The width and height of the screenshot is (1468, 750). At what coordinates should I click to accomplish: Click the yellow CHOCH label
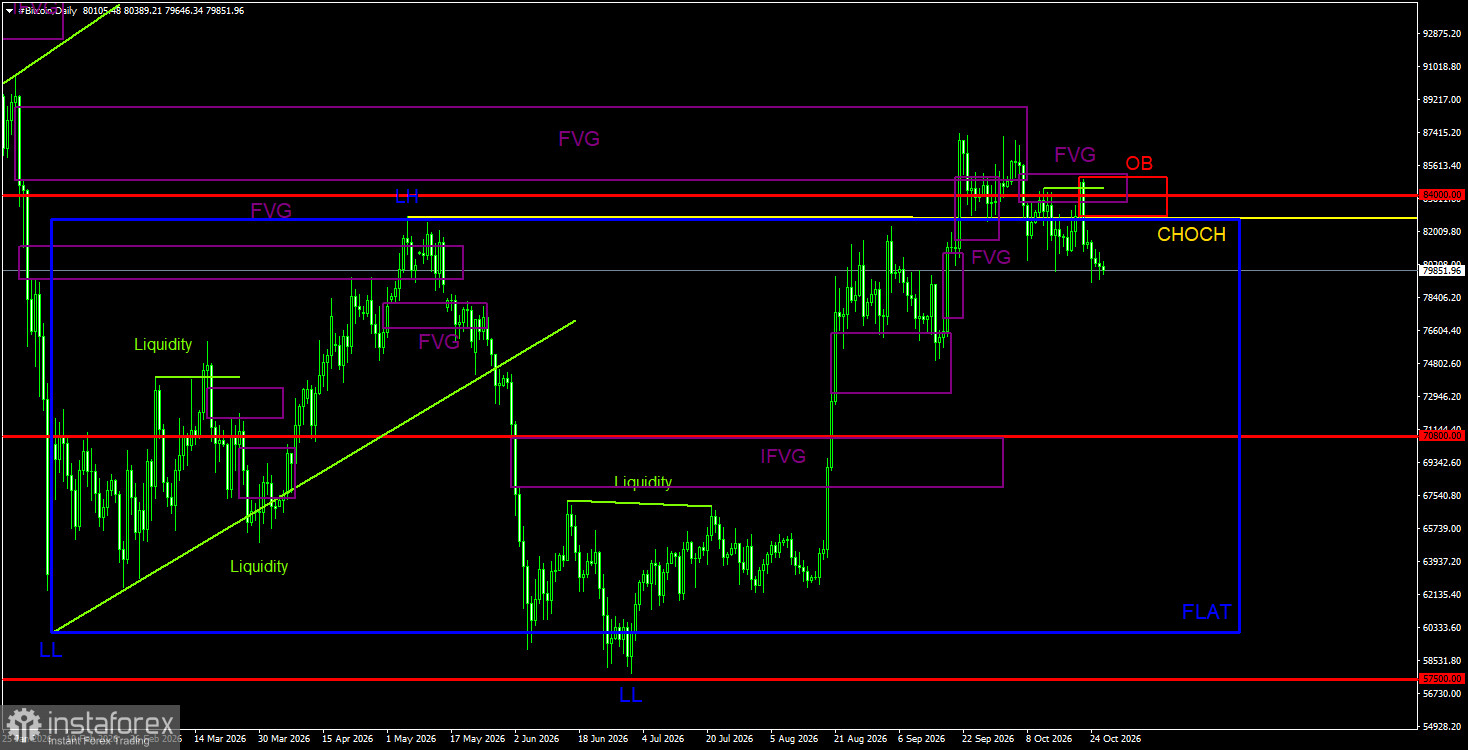tap(1191, 235)
